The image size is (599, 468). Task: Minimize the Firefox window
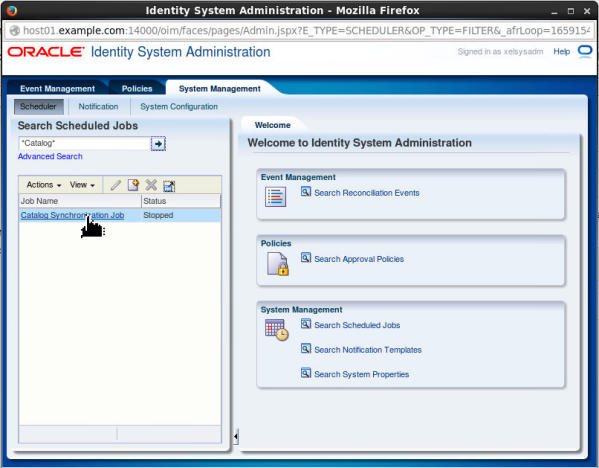pos(554,11)
